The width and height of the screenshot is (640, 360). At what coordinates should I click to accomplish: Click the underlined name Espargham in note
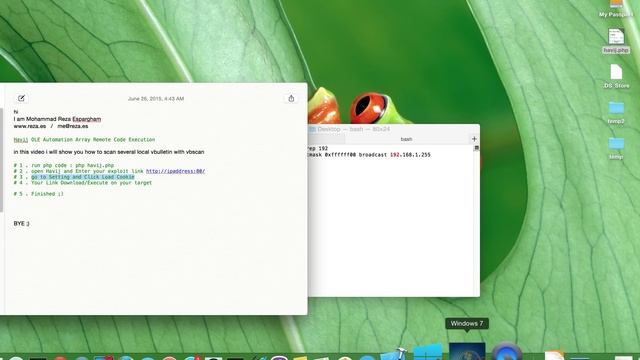coord(87,119)
